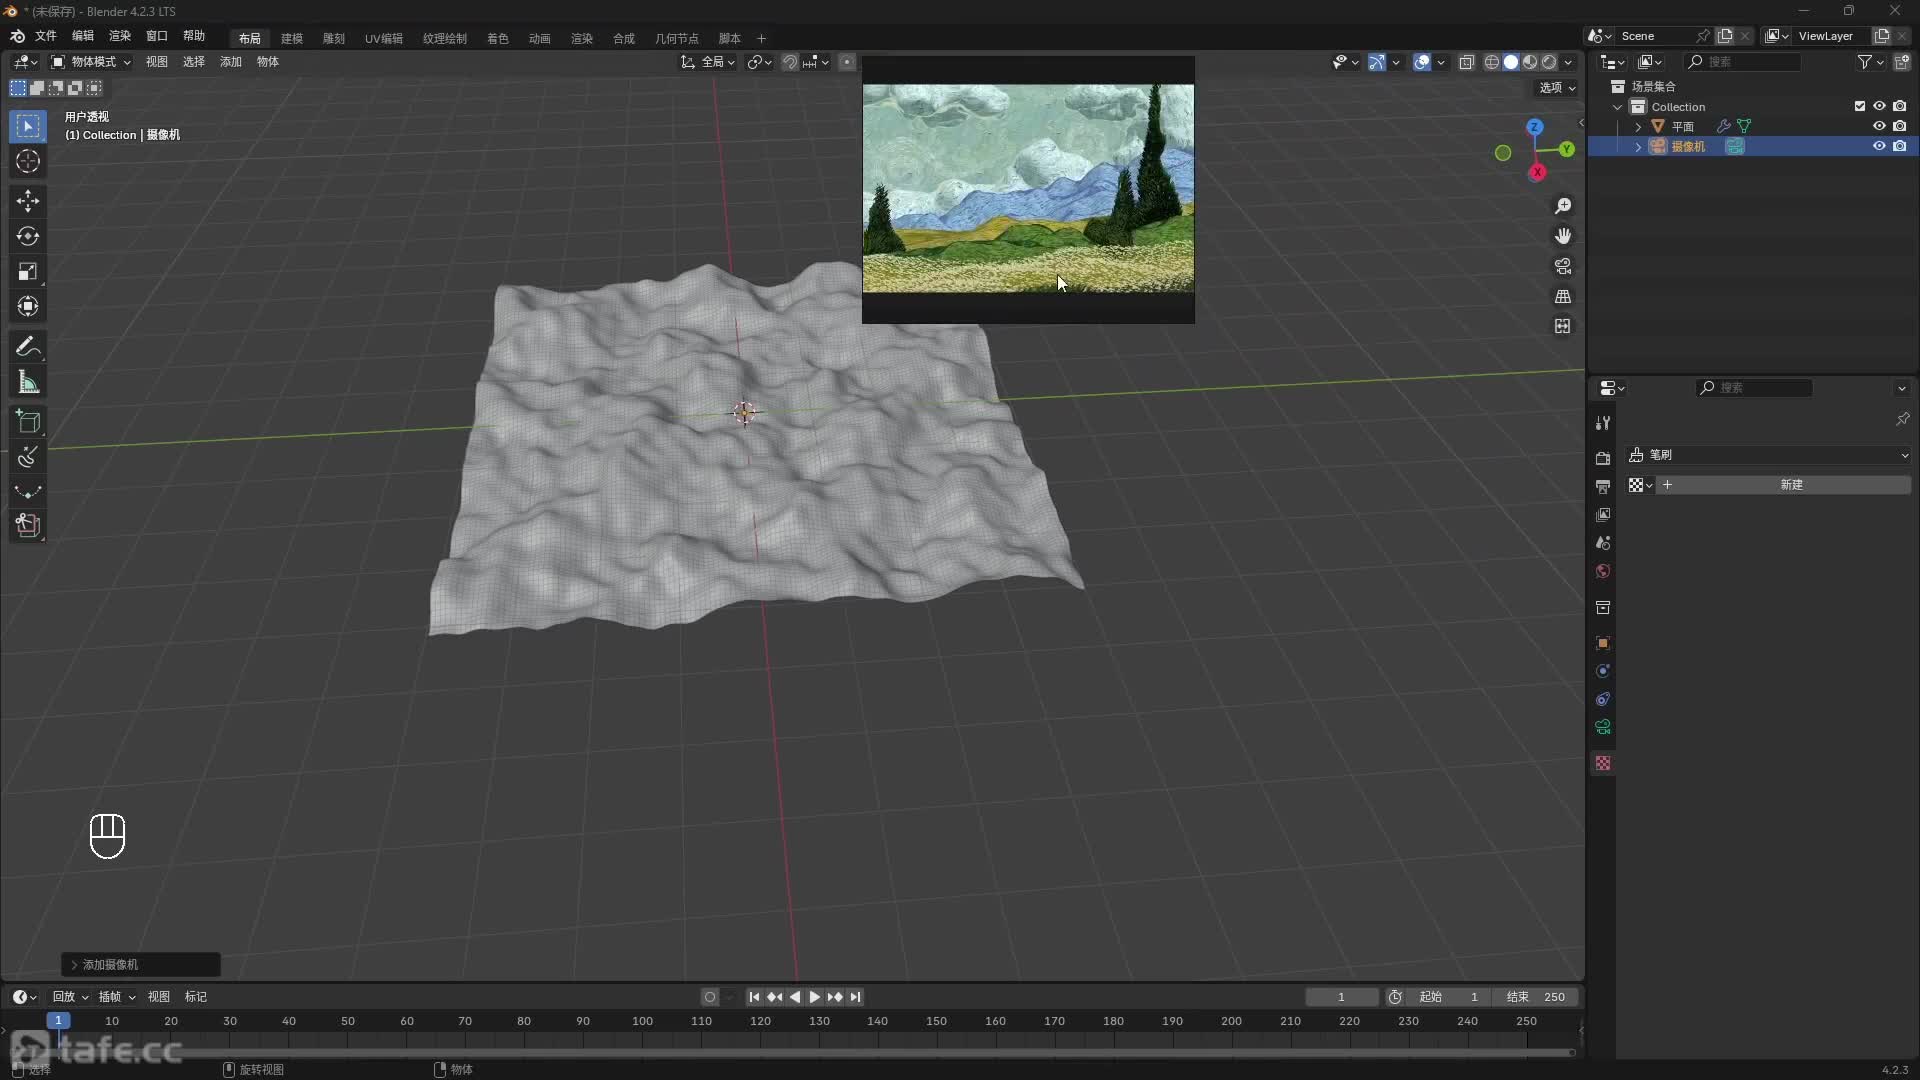Viewport: 1920px width, 1080px height.
Task: Switch to rendered viewport shading
Action: [1549, 62]
